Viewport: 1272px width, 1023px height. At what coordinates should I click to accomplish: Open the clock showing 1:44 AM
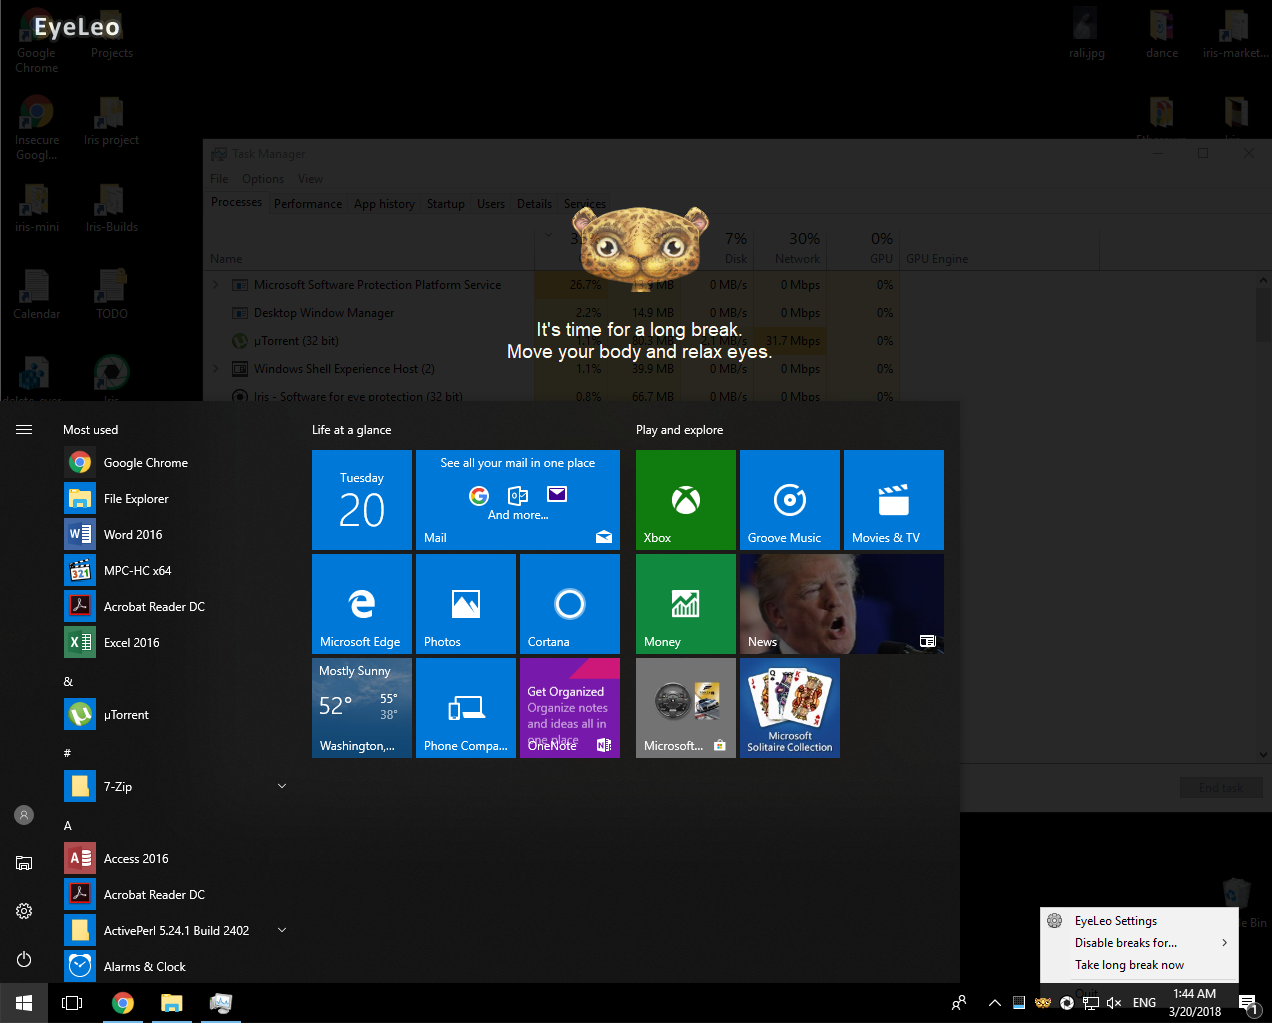pyautogui.click(x=1195, y=1003)
